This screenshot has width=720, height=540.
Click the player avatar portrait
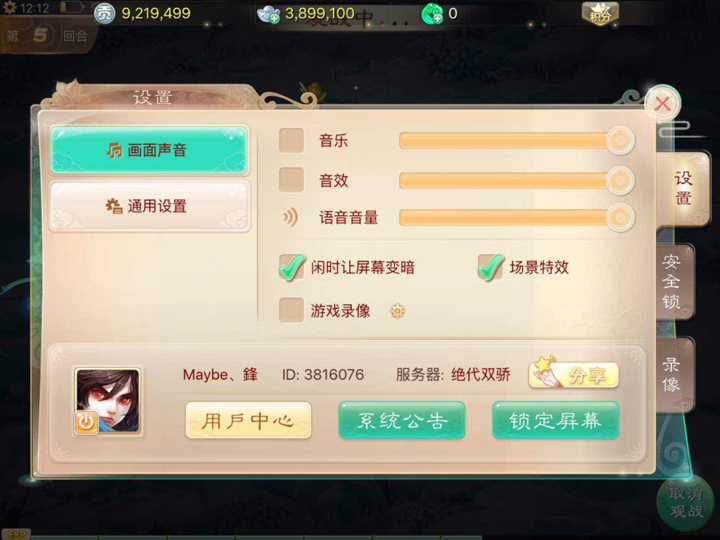coord(108,401)
